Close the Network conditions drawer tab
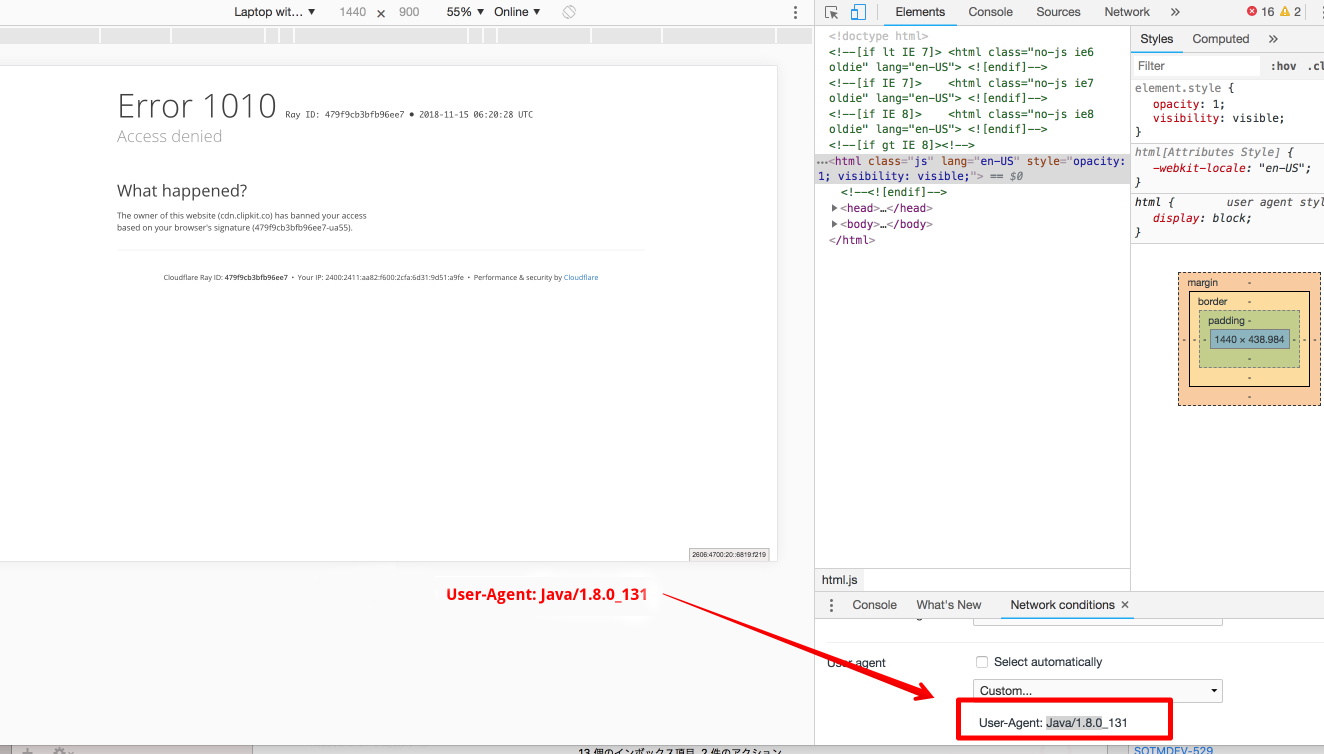 coord(1125,605)
